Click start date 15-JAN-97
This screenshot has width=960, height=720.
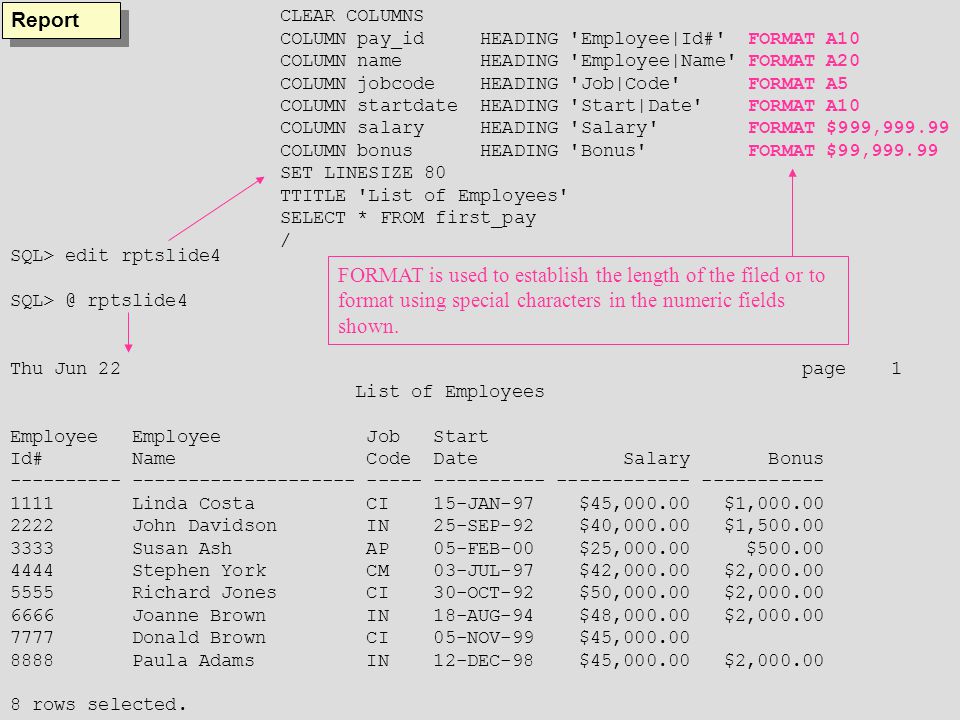coord(483,503)
